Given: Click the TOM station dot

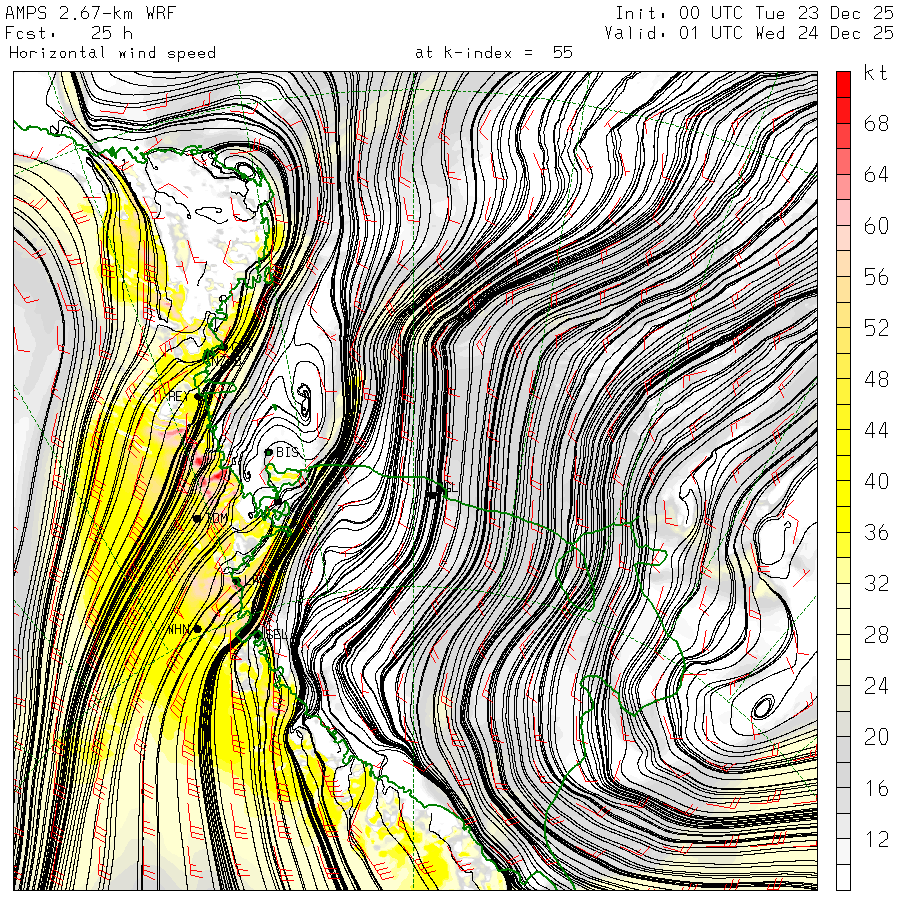Looking at the screenshot, I should (x=198, y=518).
